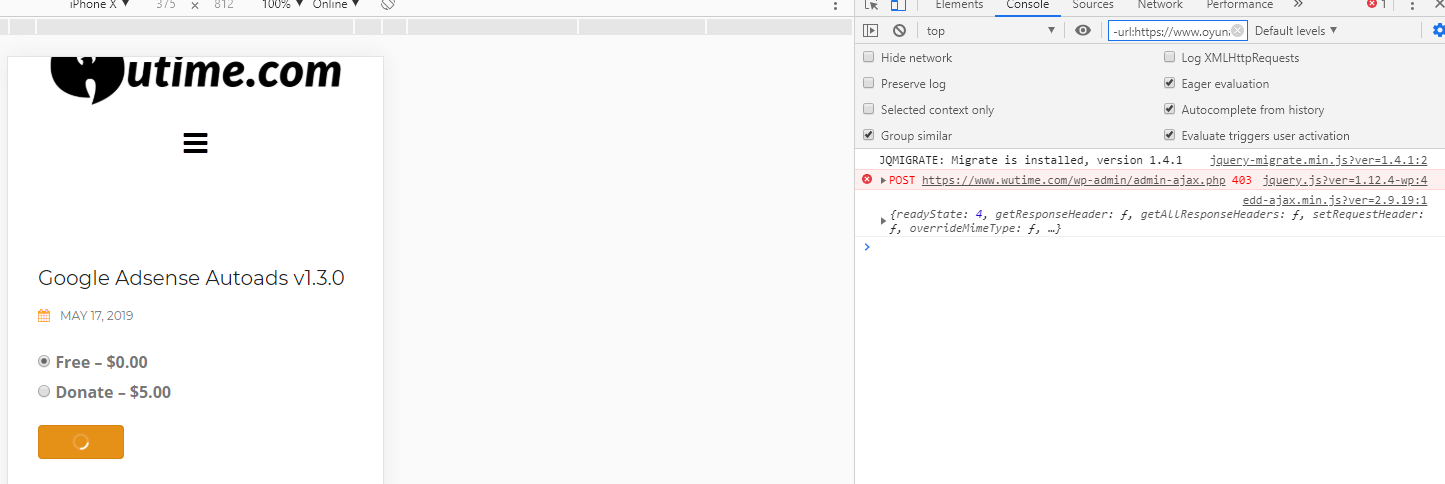Select the Donate – $5.00 option
The height and width of the screenshot is (484, 1445).
coord(44,391)
